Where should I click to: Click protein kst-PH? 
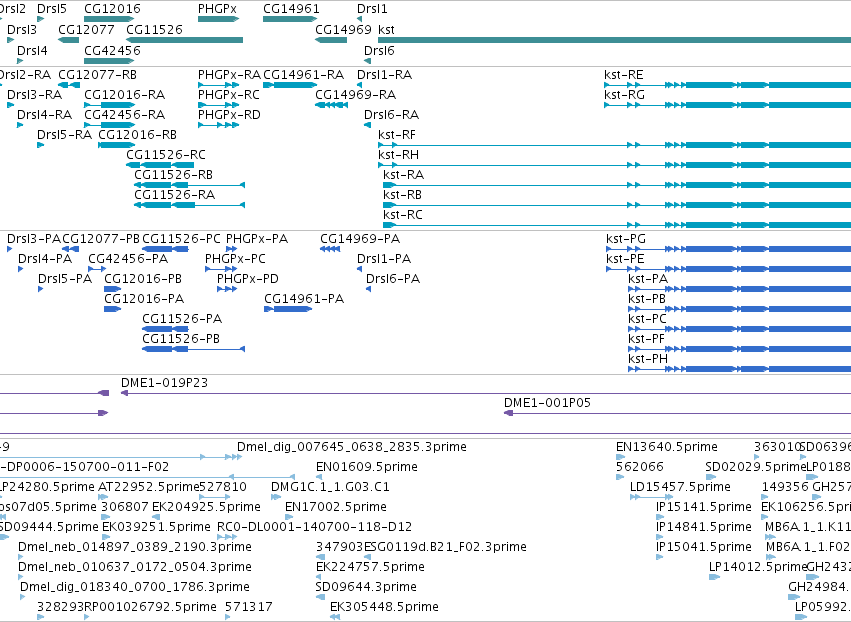648,359
